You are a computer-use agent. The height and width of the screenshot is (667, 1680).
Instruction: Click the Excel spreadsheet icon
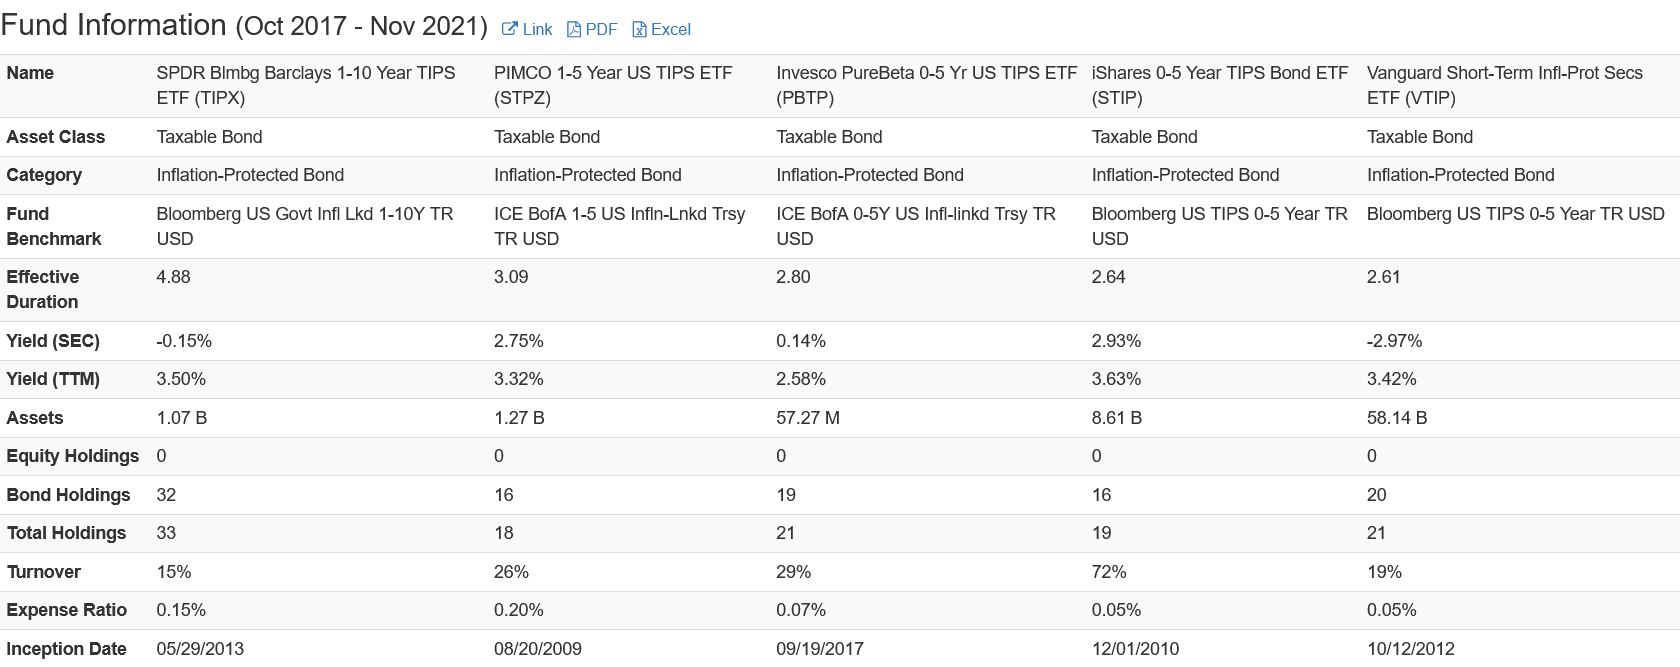pyautogui.click(x=639, y=30)
